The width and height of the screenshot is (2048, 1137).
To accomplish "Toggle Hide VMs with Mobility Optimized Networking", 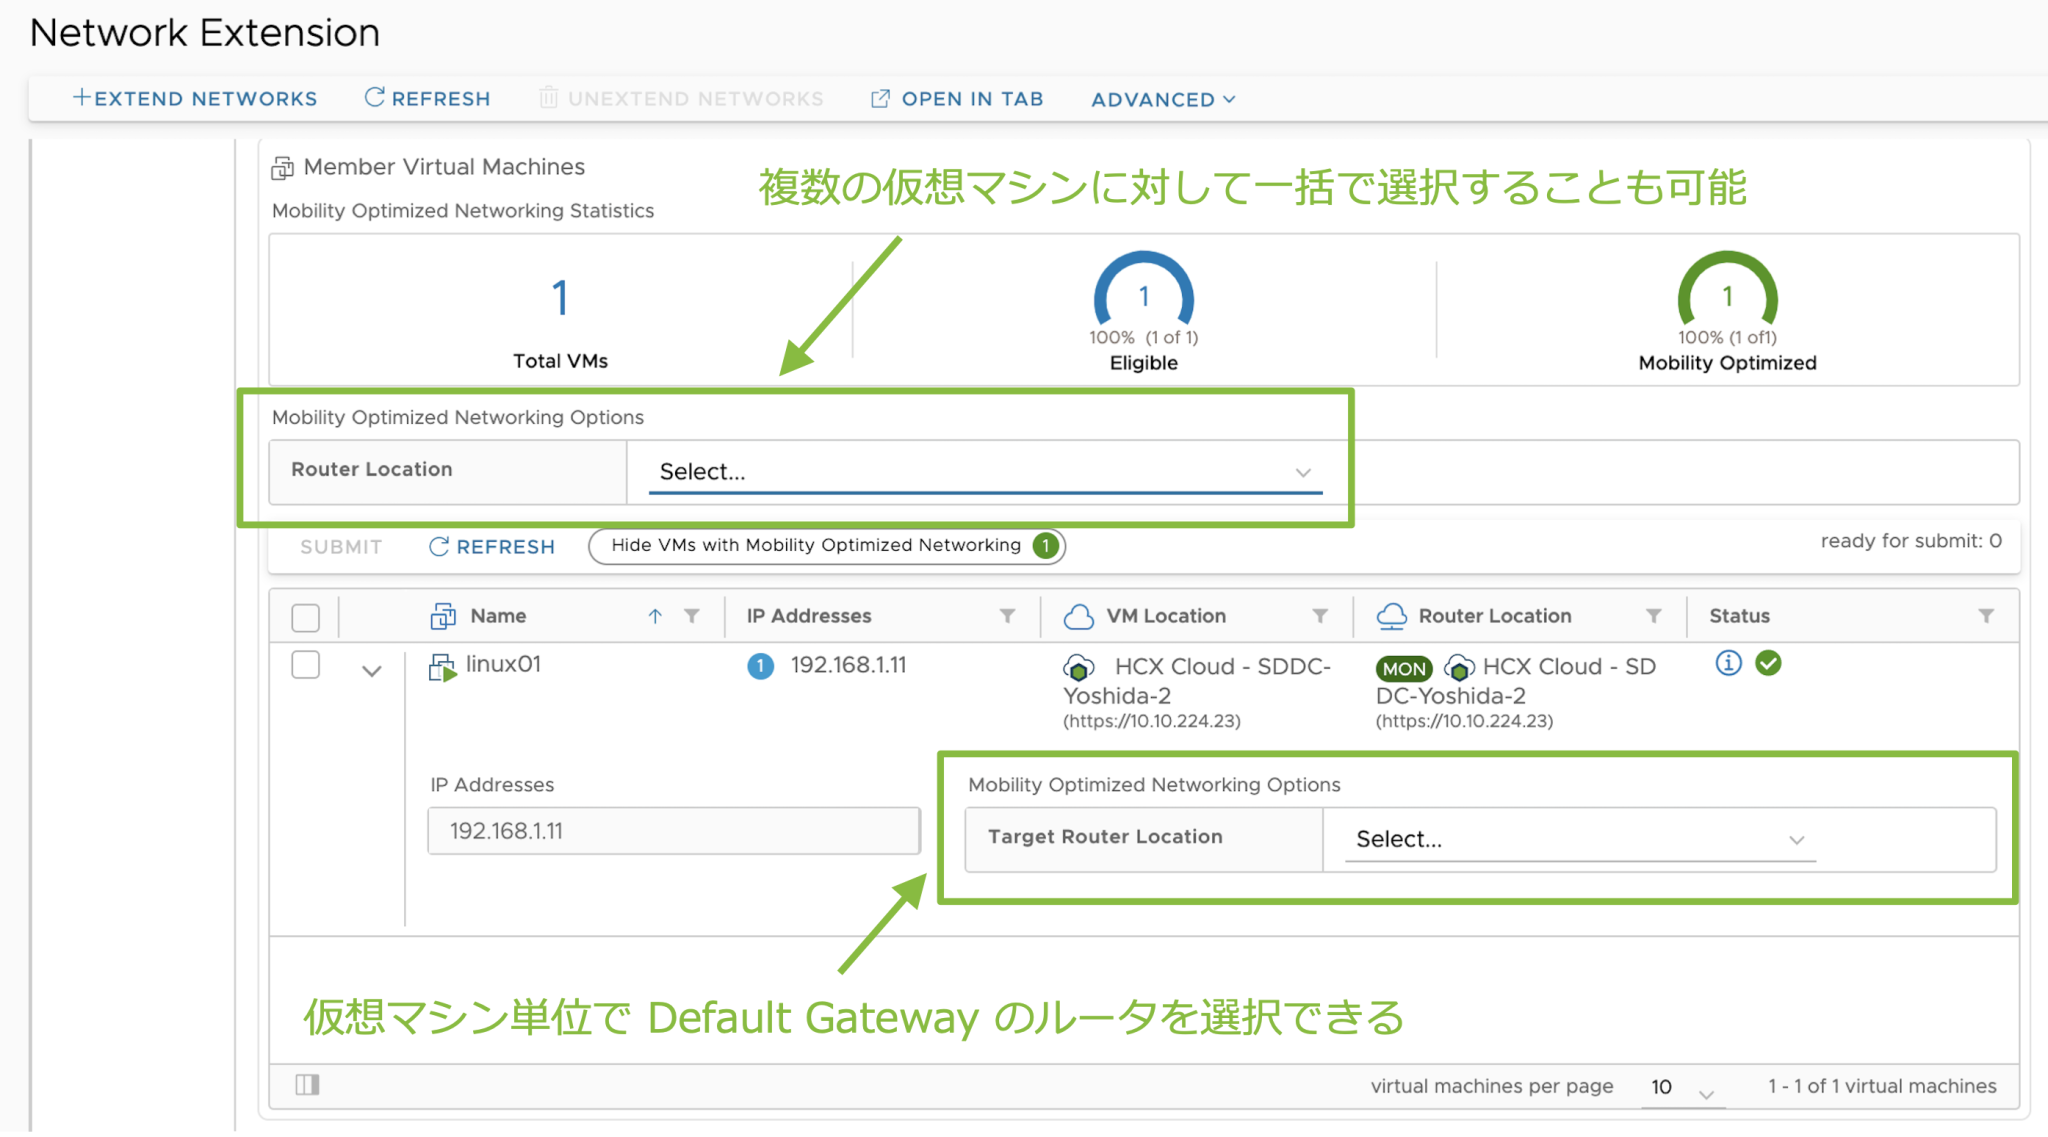I will point(826,546).
